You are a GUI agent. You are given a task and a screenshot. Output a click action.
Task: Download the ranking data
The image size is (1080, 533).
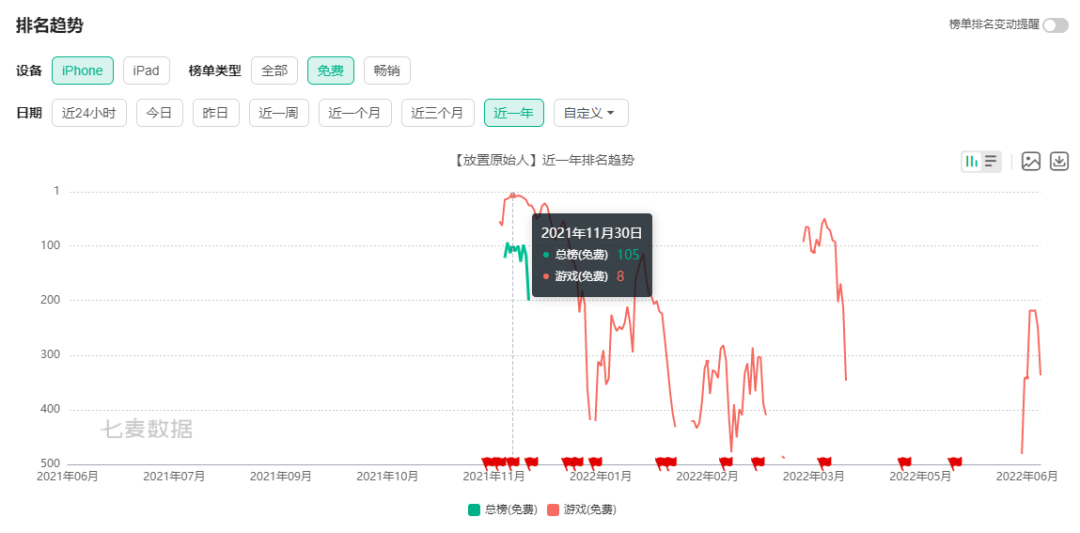1059,161
